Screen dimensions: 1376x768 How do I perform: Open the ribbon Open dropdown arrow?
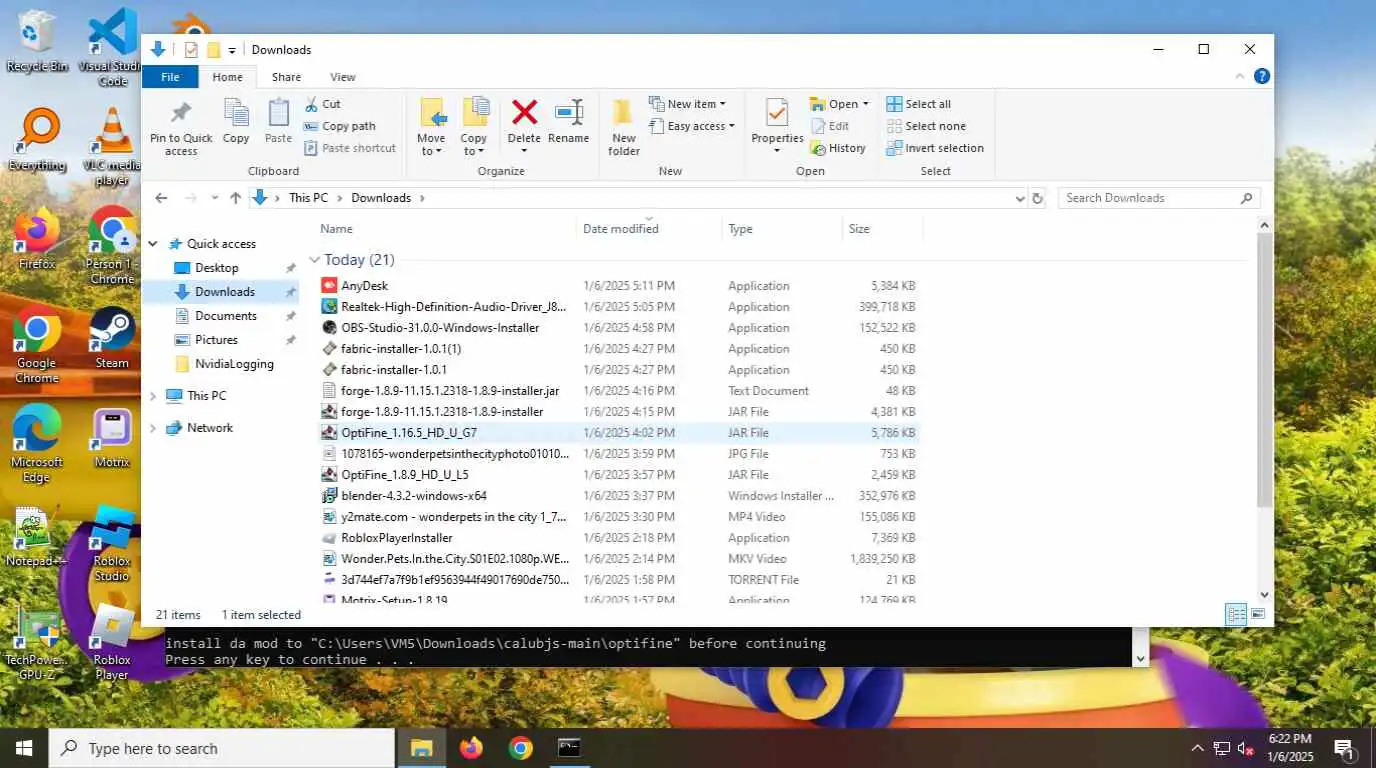tap(865, 104)
